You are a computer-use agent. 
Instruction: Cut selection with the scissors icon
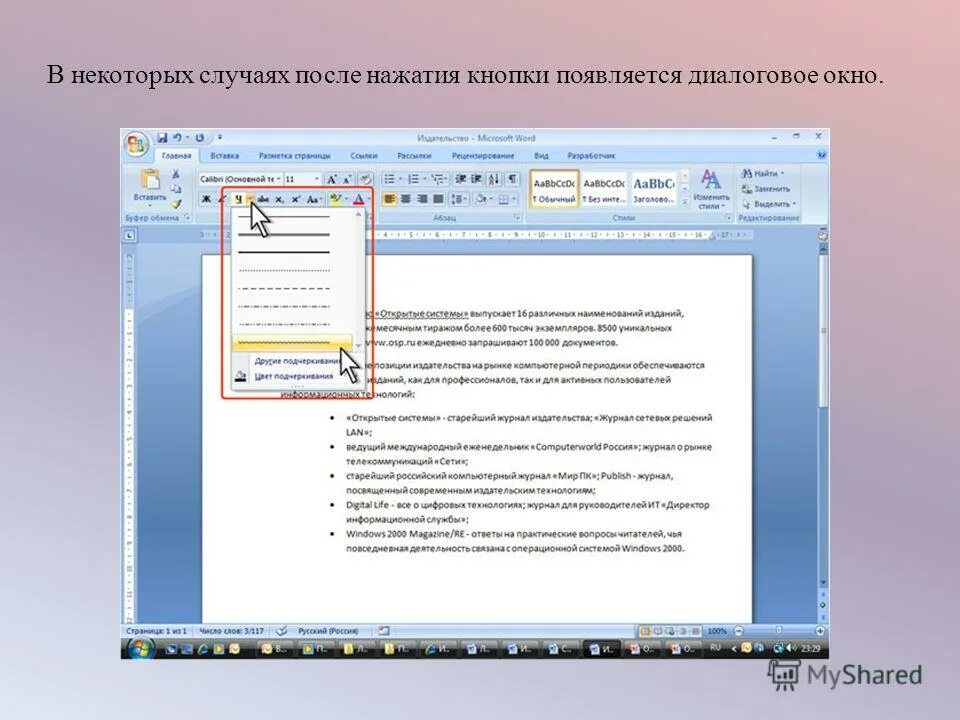coord(176,174)
